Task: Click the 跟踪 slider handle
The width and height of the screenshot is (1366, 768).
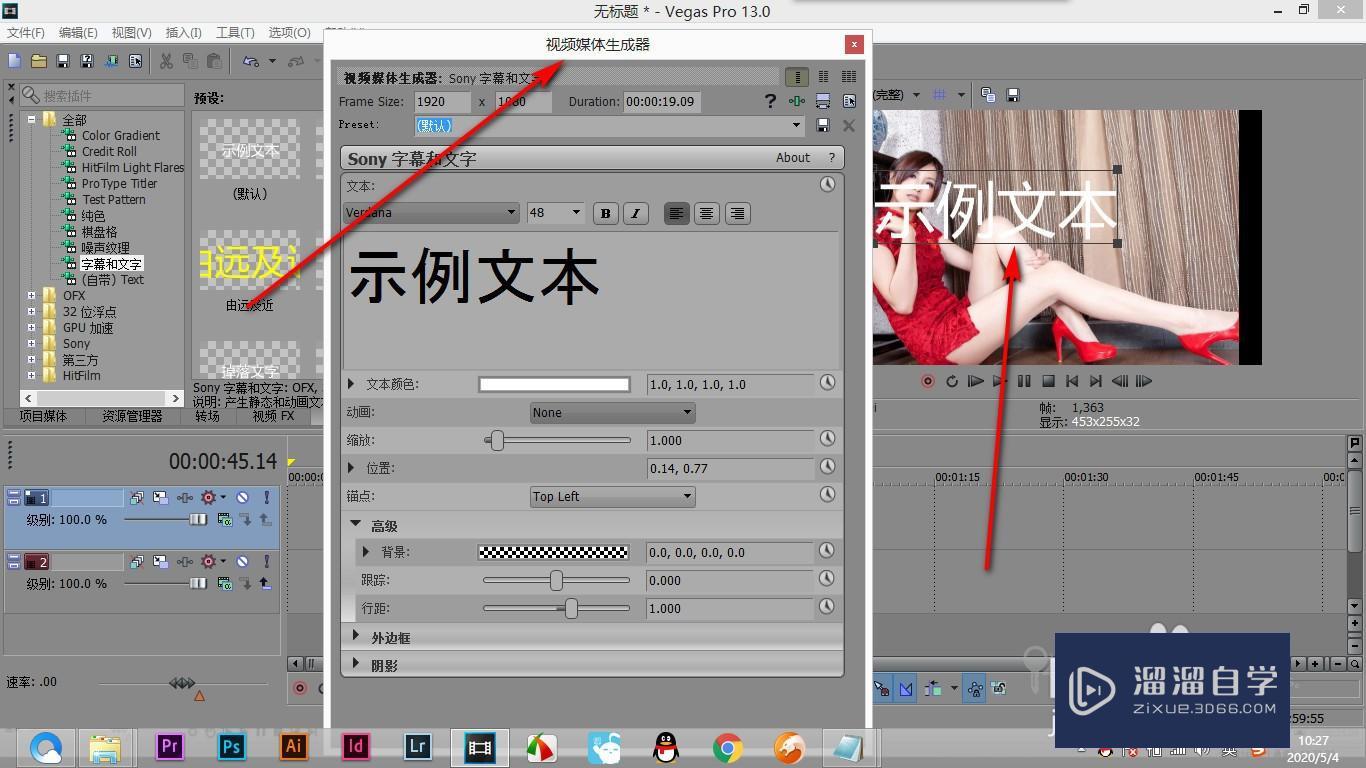Action: [x=556, y=580]
